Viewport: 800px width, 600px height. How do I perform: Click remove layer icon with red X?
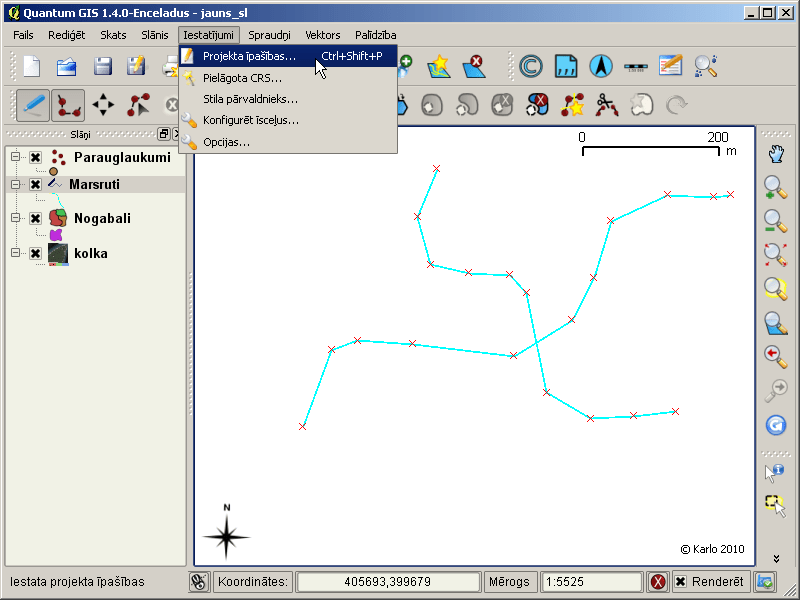474,66
